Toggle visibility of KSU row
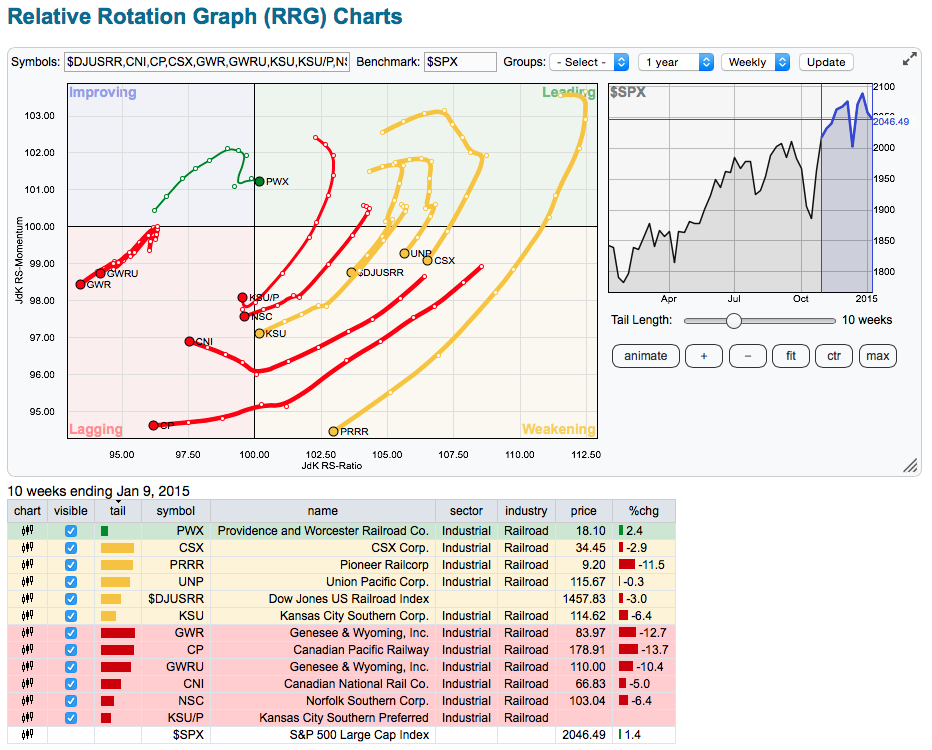Screen dimensions: 932x750 [71, 616]
